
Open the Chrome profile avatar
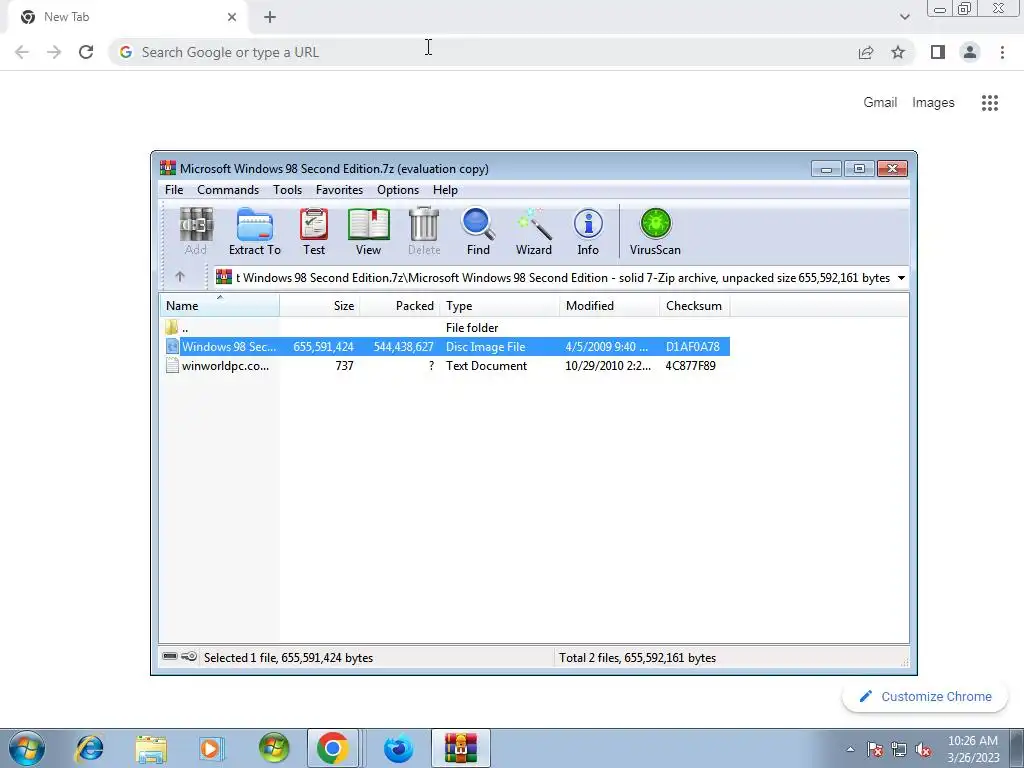pyautogui.click(x=970, y=52)
